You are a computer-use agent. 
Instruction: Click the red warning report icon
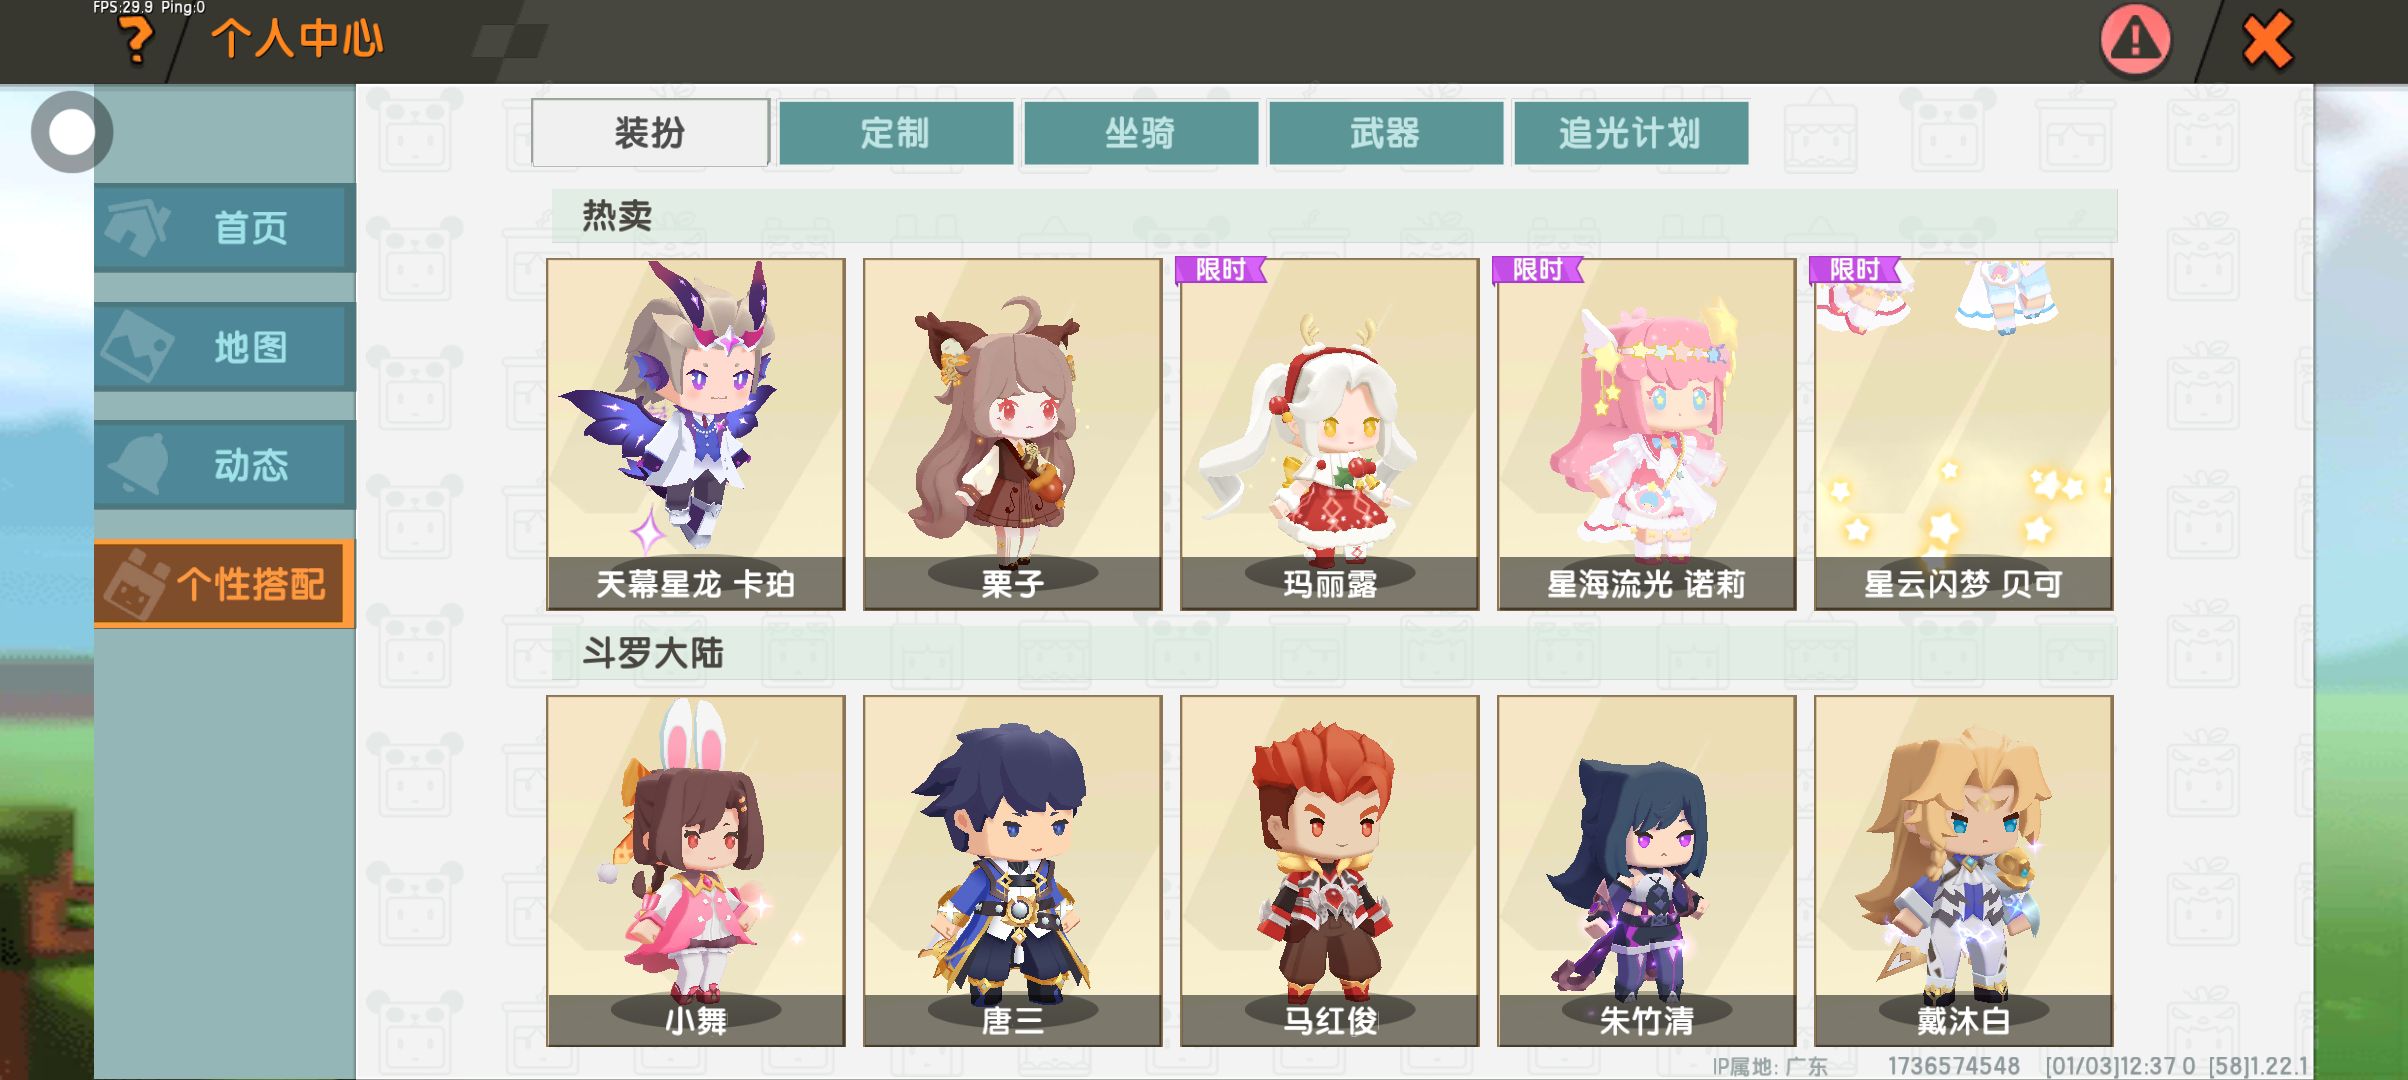2135,41
